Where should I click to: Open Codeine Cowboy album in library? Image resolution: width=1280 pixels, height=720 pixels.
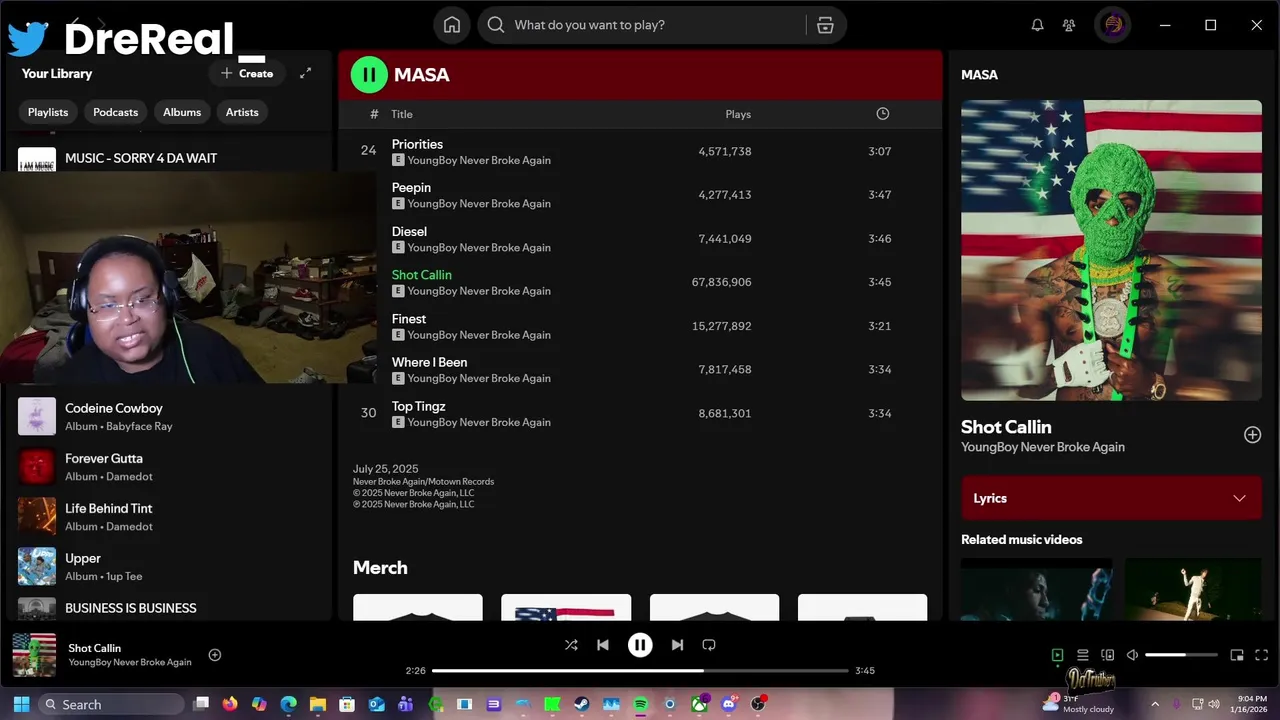point(168,416)
